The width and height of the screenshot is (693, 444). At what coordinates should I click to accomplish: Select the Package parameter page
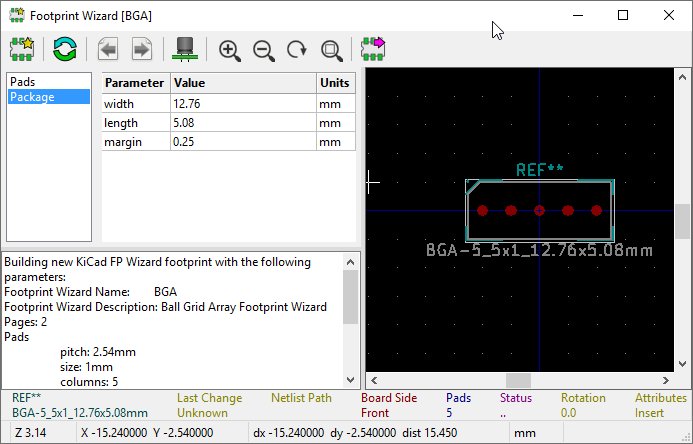click(49, 97)
